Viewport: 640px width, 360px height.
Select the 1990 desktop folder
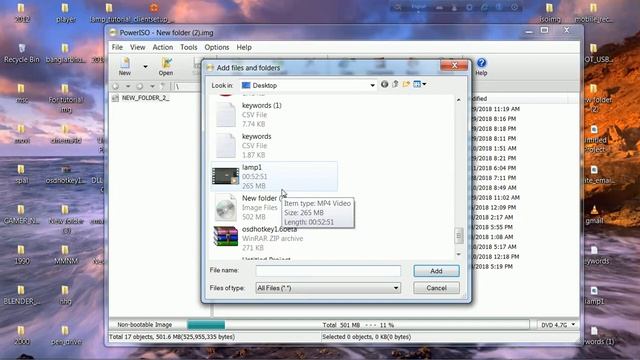point(21,255)
